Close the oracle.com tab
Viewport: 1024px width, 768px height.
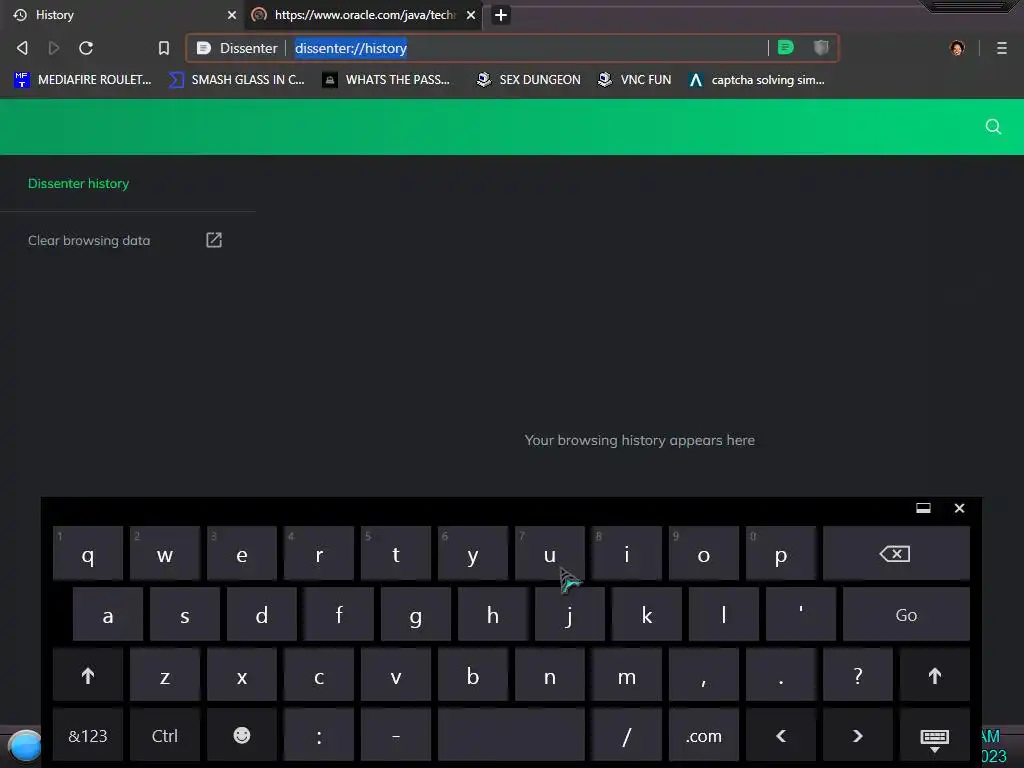point(470,15)
